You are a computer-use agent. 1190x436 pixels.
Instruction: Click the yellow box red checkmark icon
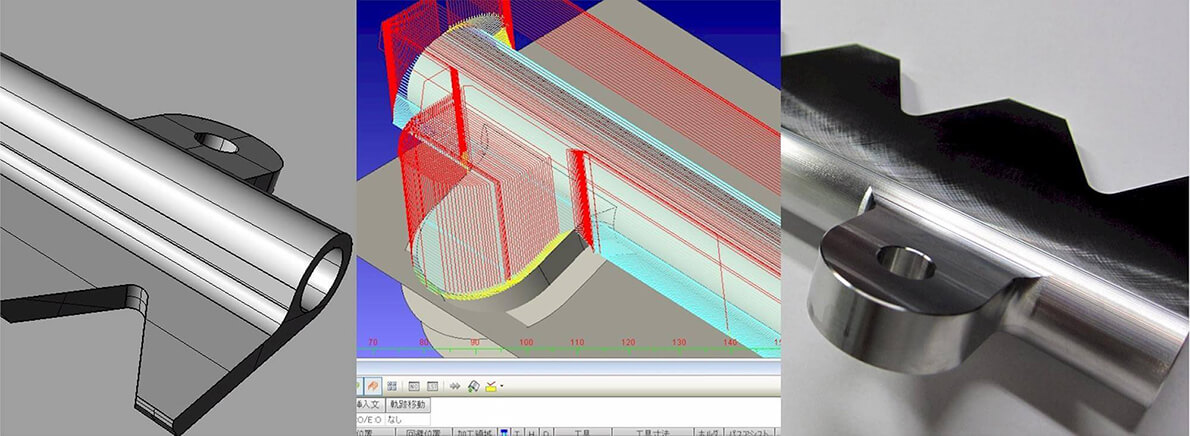(490, 386)
